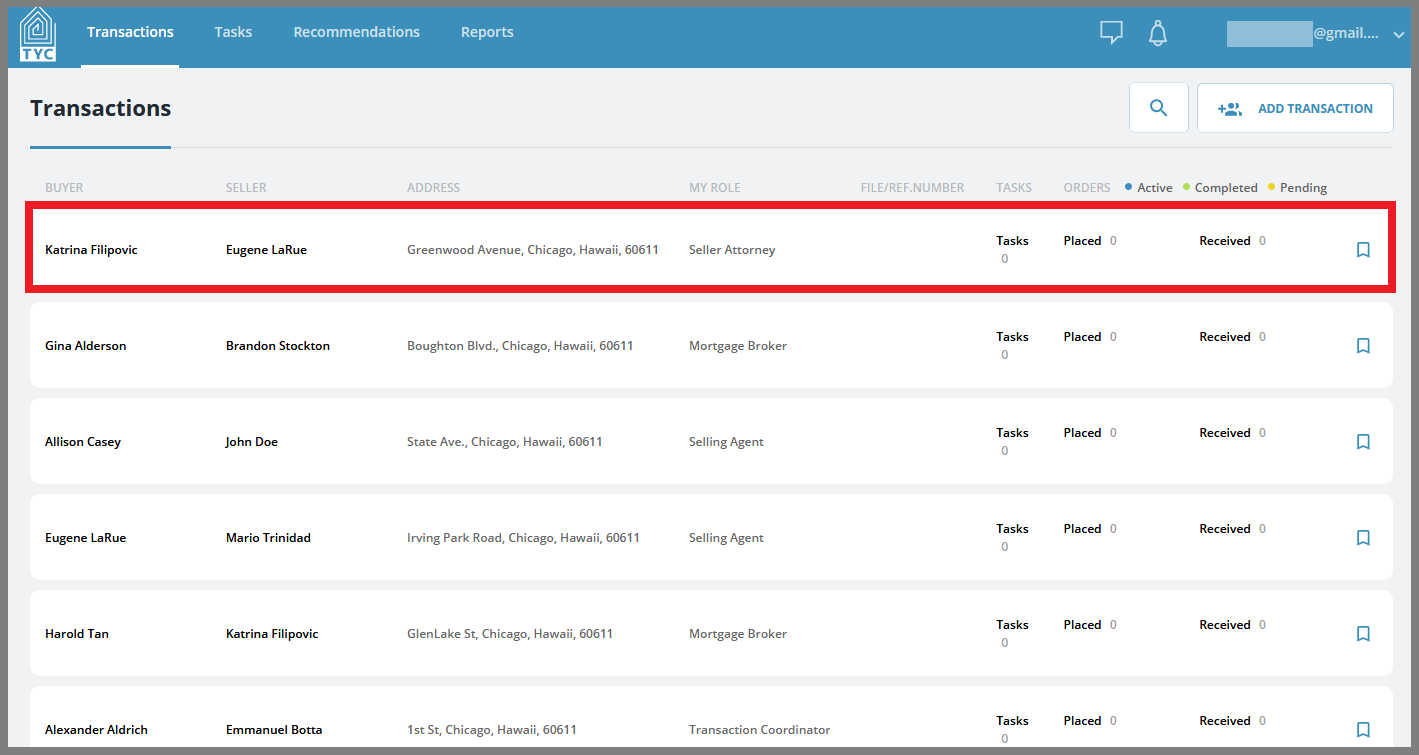Click the Address column header
Viewport: 1419px width, 755px height.
pyautogui.click(x=434, y=187)
